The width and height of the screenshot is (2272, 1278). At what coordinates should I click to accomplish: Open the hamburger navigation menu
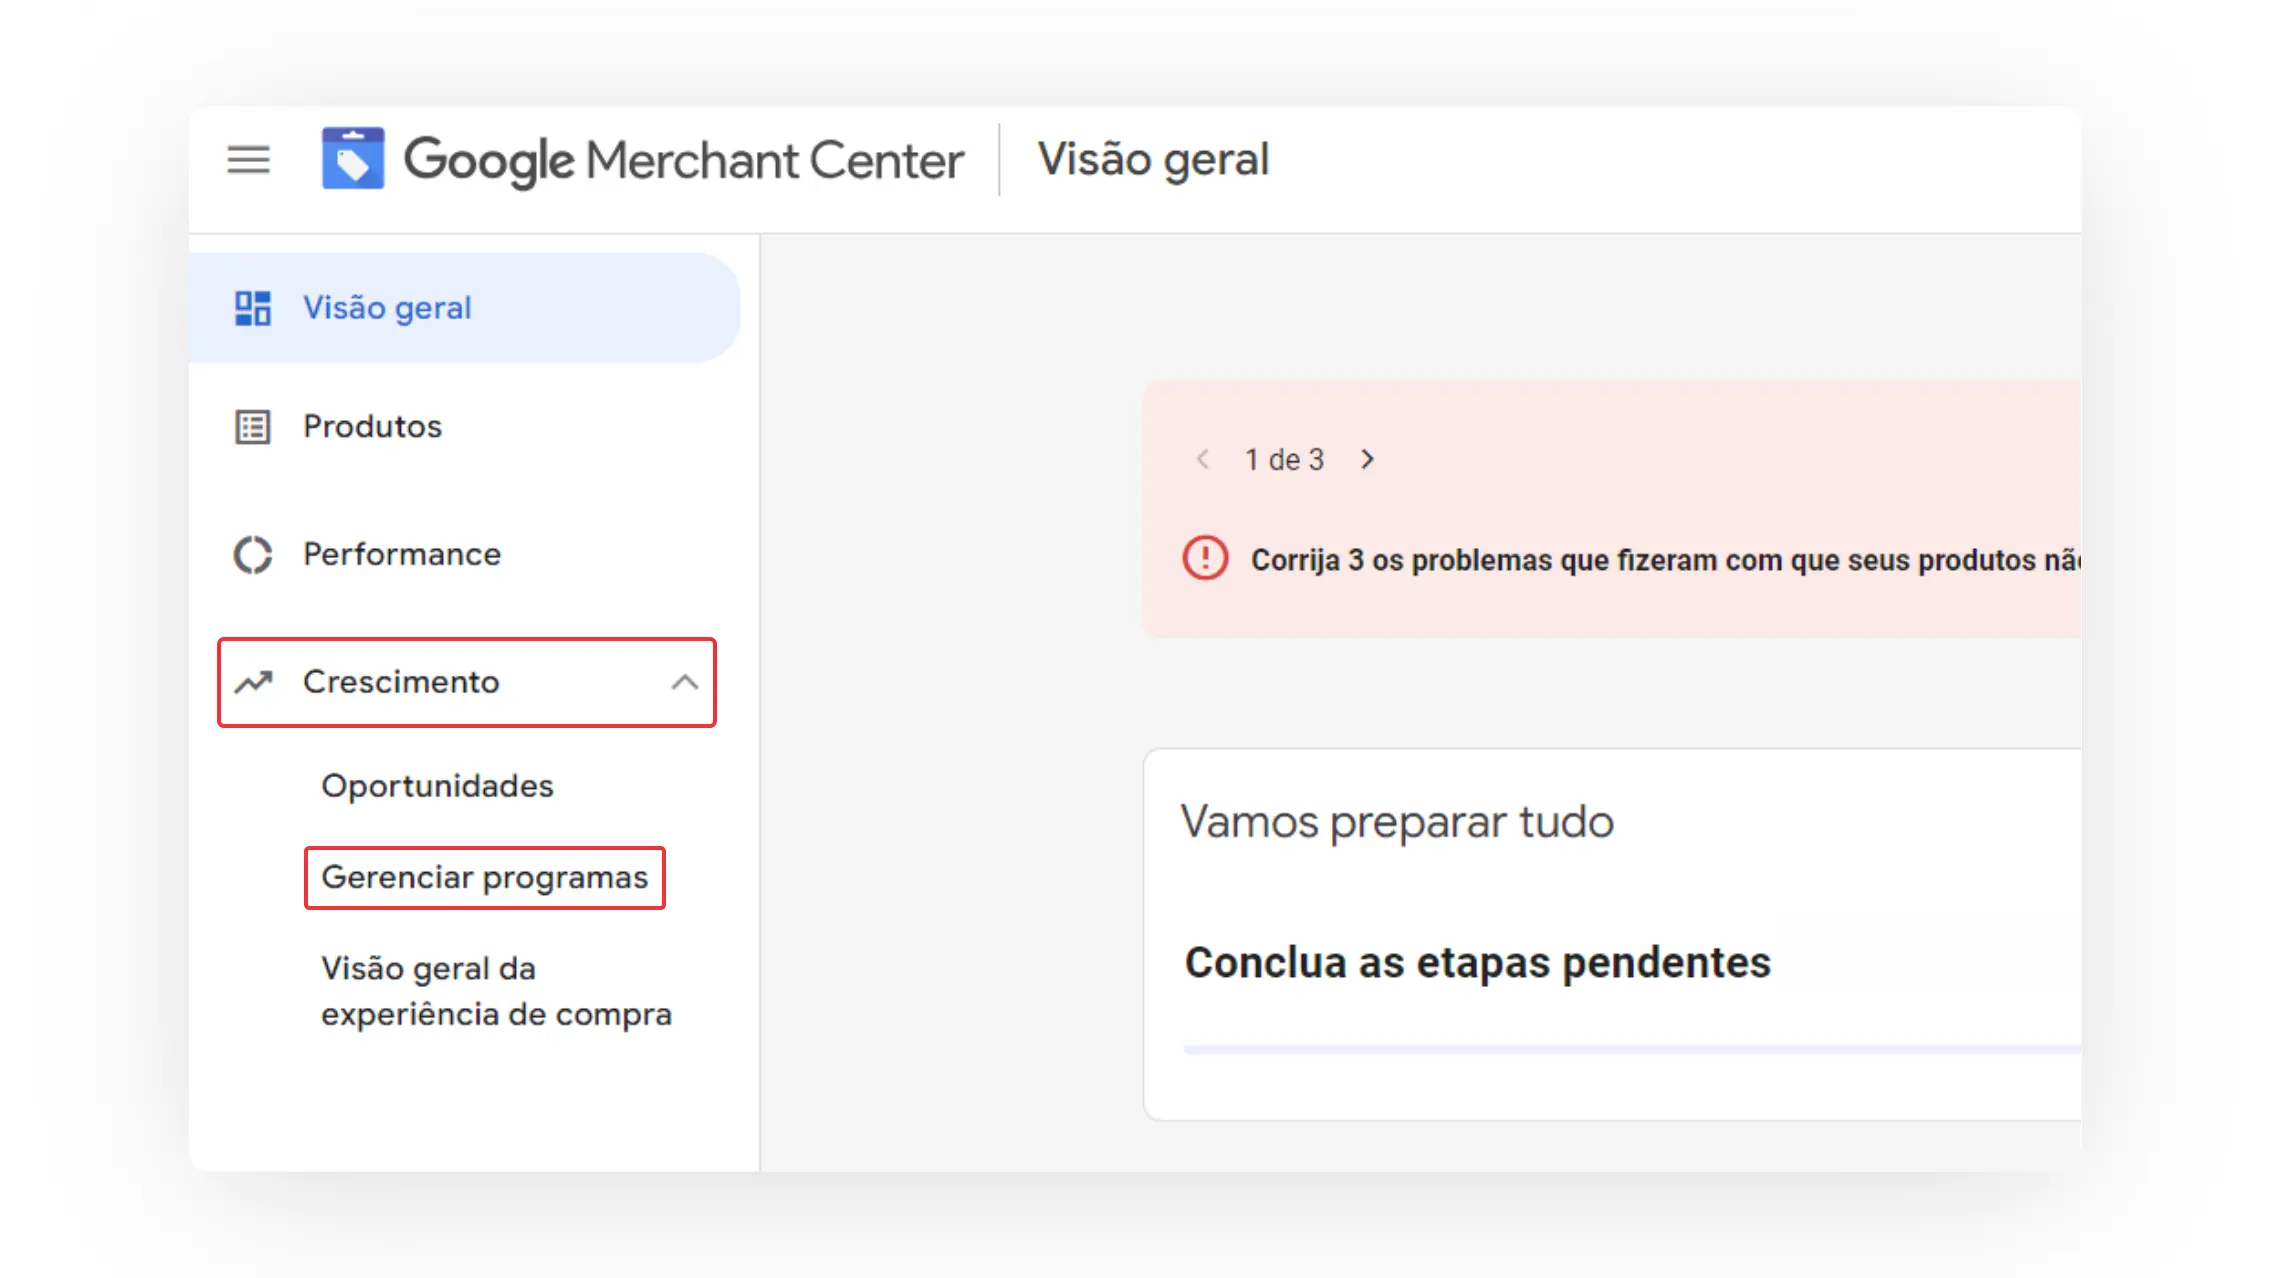(248, 160)
